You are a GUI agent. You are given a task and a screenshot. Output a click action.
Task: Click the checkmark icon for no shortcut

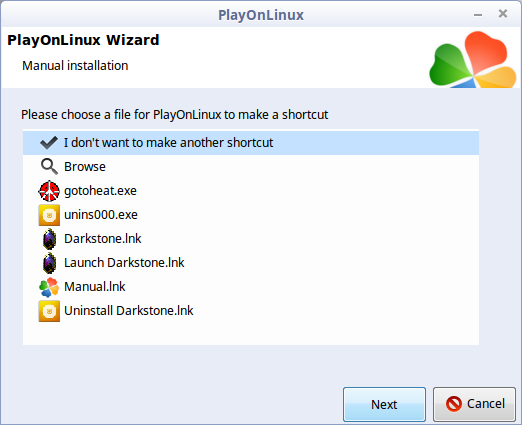tap(49, 143)
